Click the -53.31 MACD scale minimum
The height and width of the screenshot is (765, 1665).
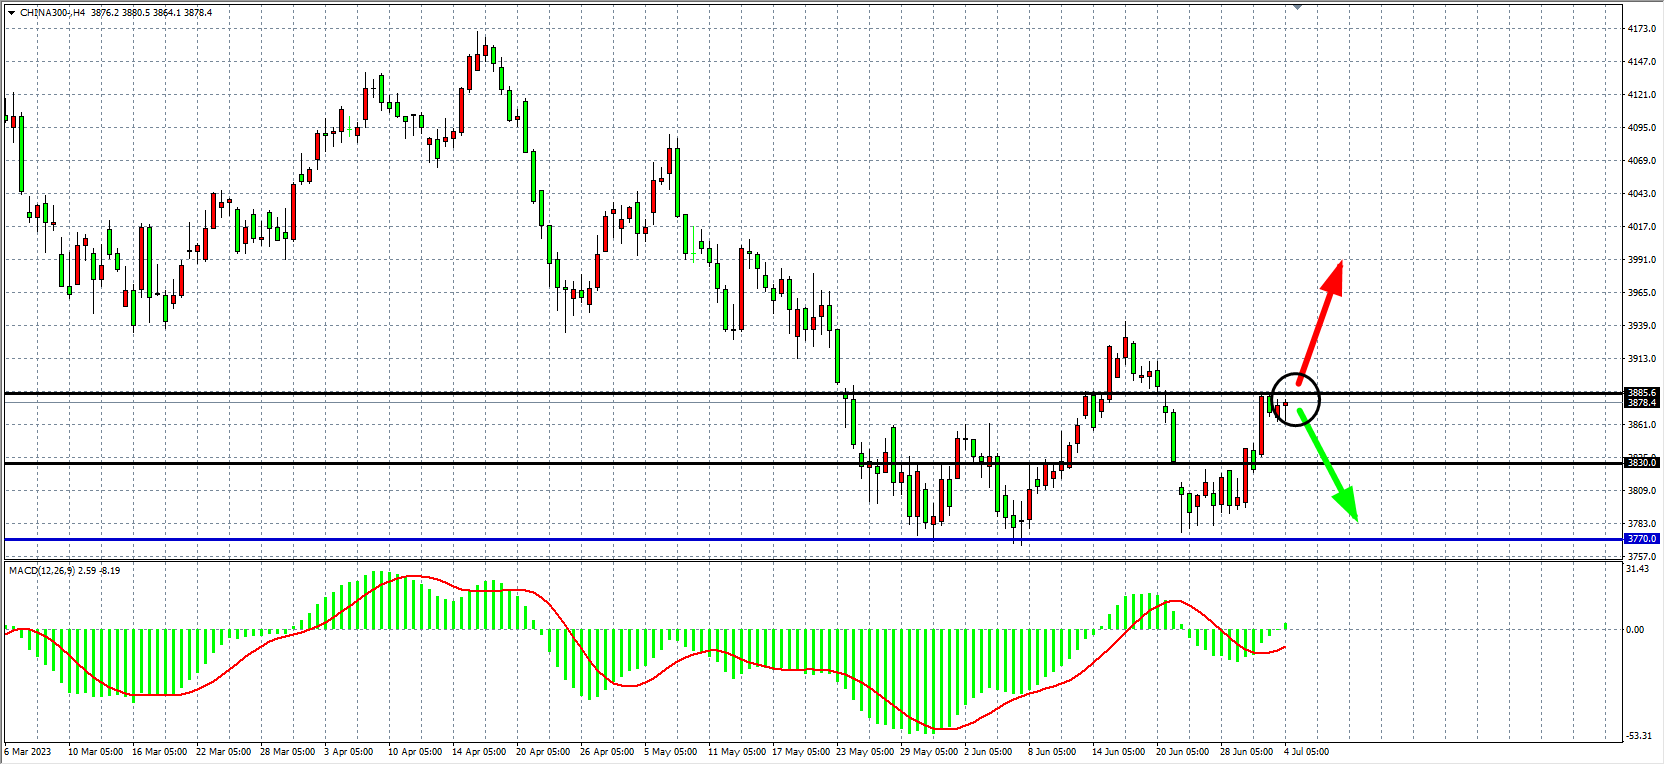point(1639,736)
